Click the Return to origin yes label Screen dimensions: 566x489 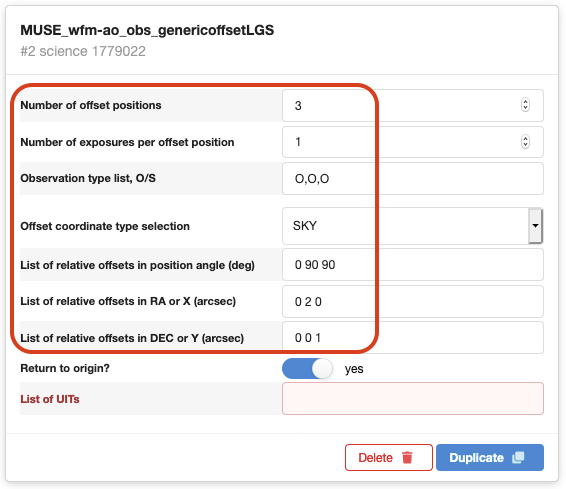[x=354, y=369]
